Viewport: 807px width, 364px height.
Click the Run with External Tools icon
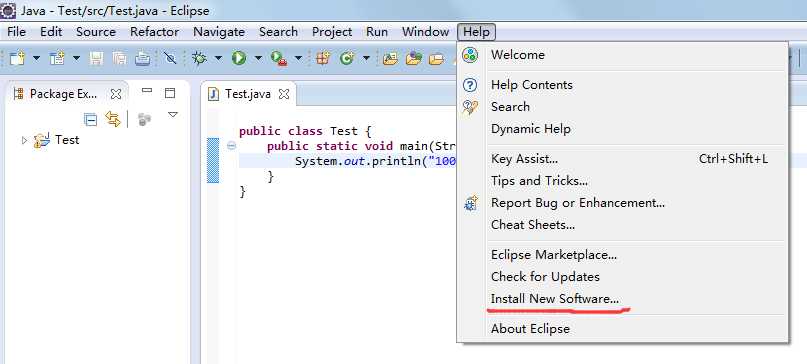coord(279,58)
